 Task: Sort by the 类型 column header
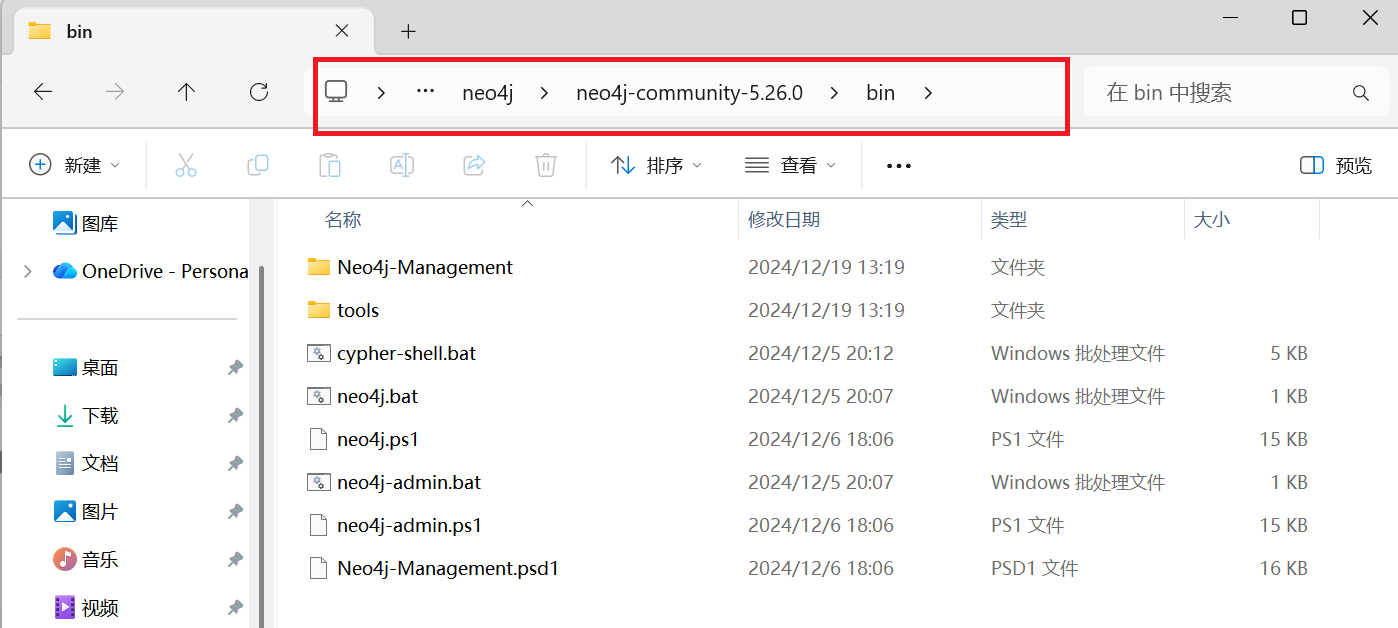pyautogui.click(x=1009, y=220)
